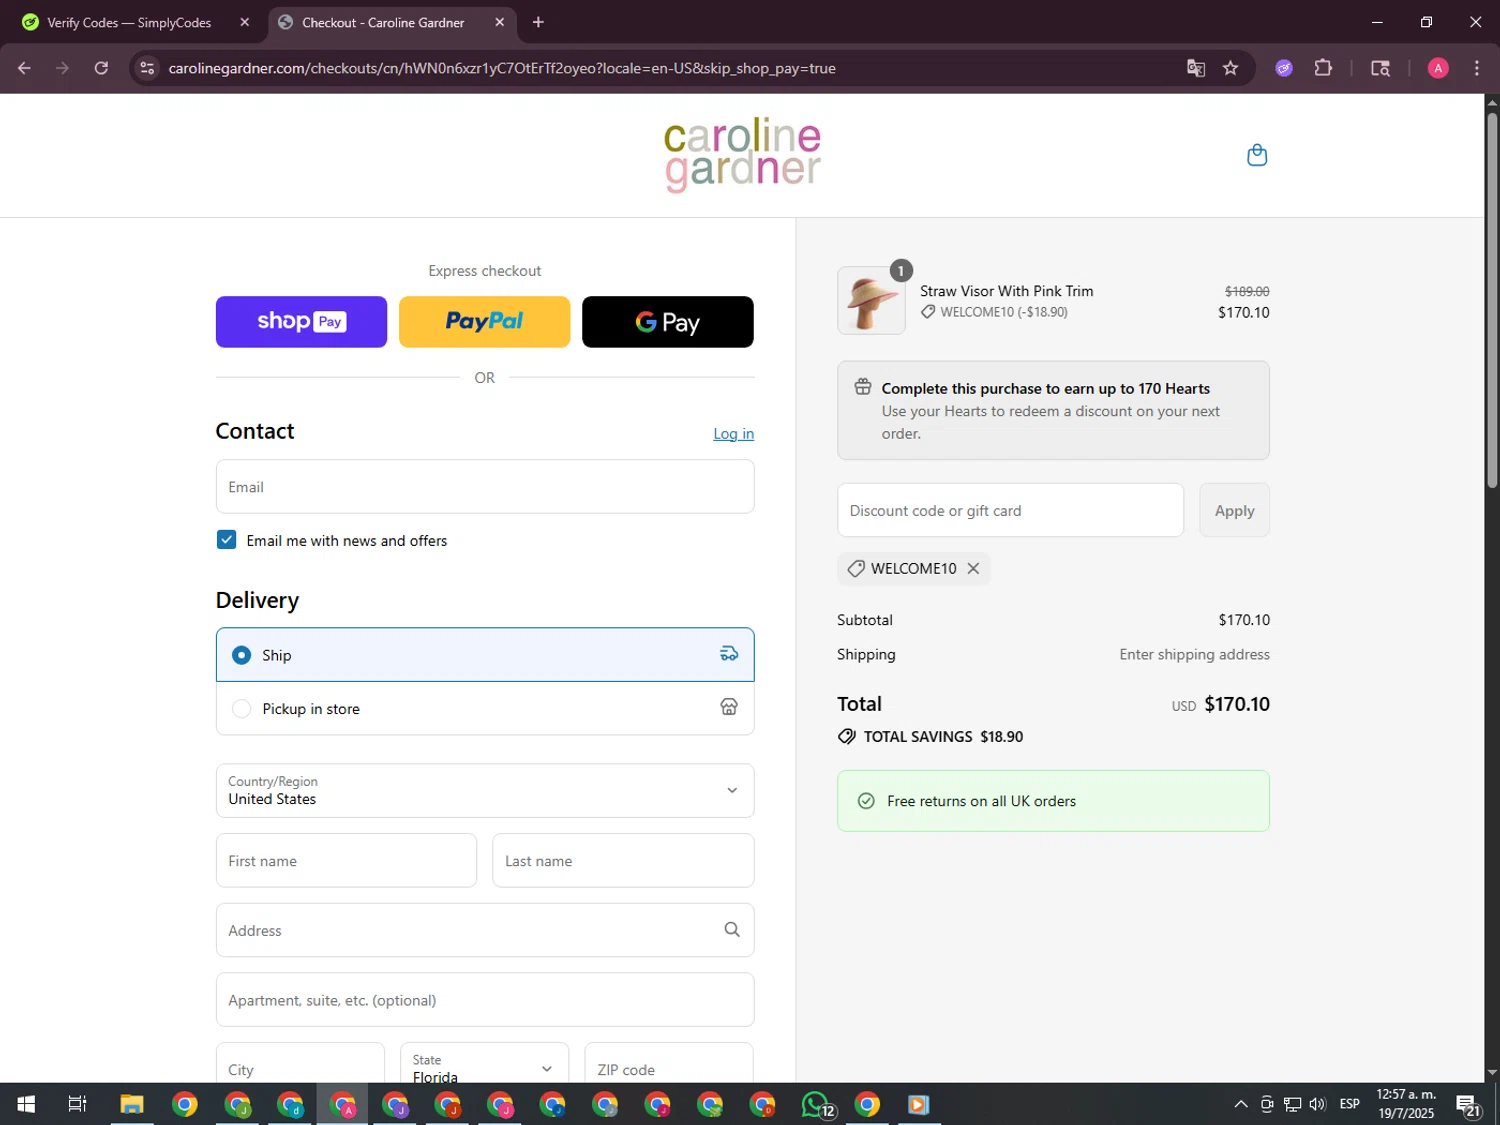Open Windows Start menu

(26, 1104)
